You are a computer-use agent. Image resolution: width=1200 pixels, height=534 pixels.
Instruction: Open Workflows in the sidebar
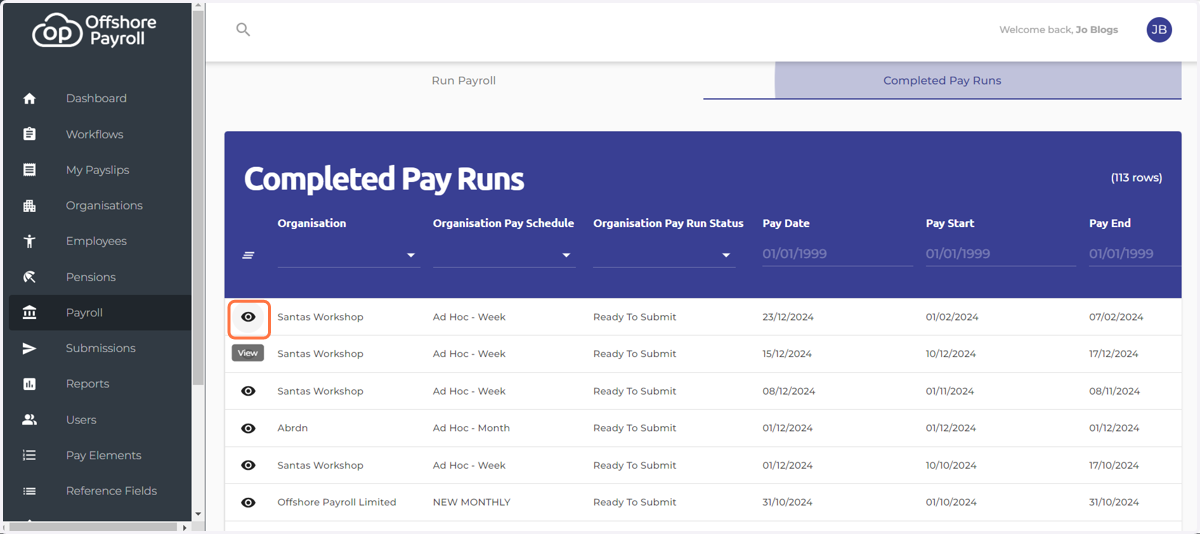(96, 134)
